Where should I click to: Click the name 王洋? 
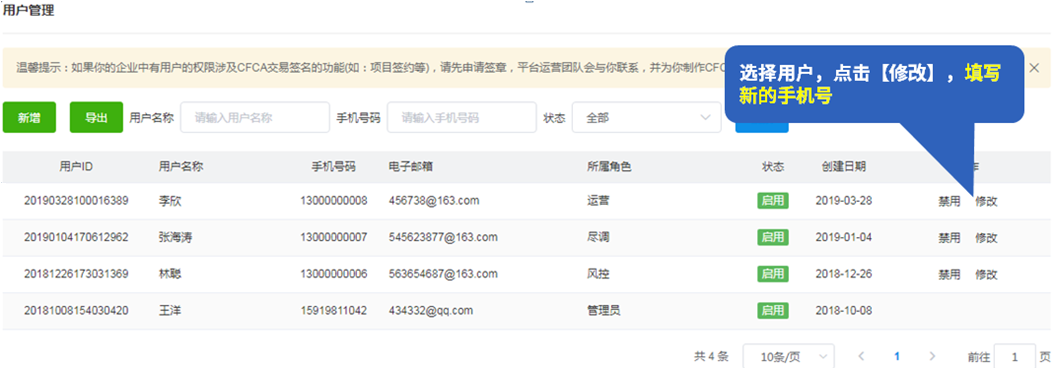pyautogui.click(x=170, y=310)
